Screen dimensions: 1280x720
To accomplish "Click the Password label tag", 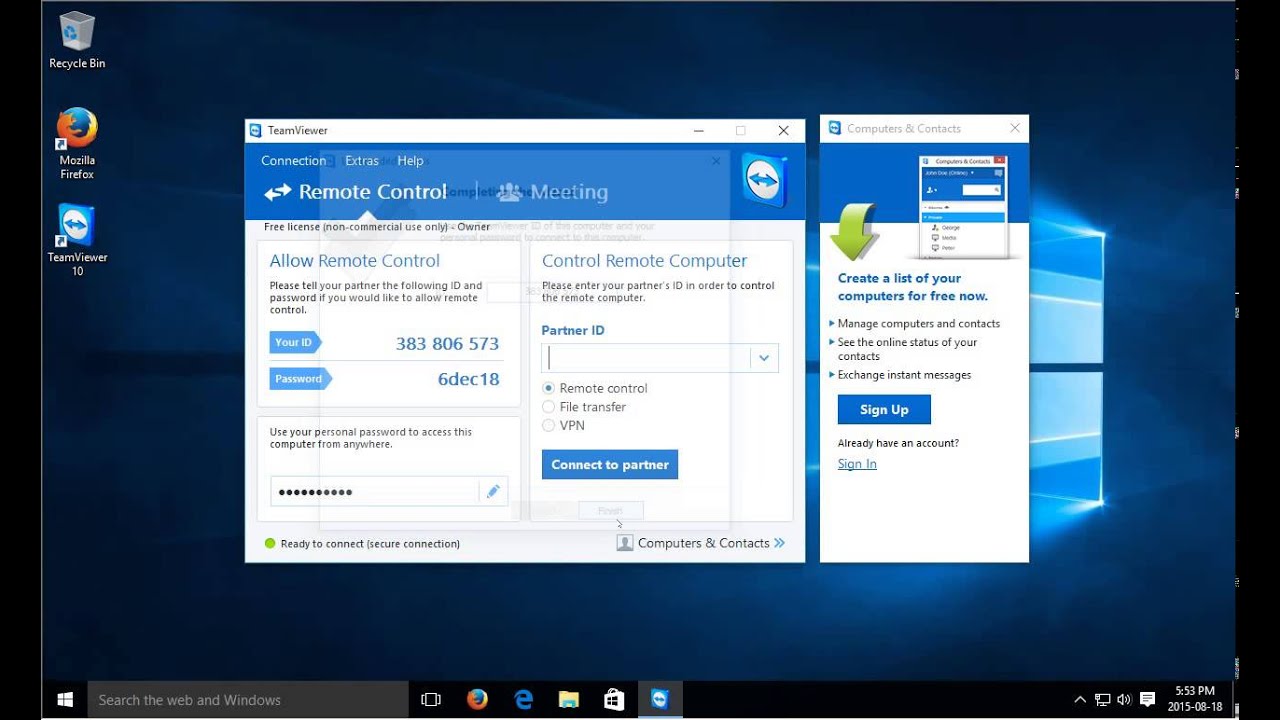I will (x=299, y=379).
